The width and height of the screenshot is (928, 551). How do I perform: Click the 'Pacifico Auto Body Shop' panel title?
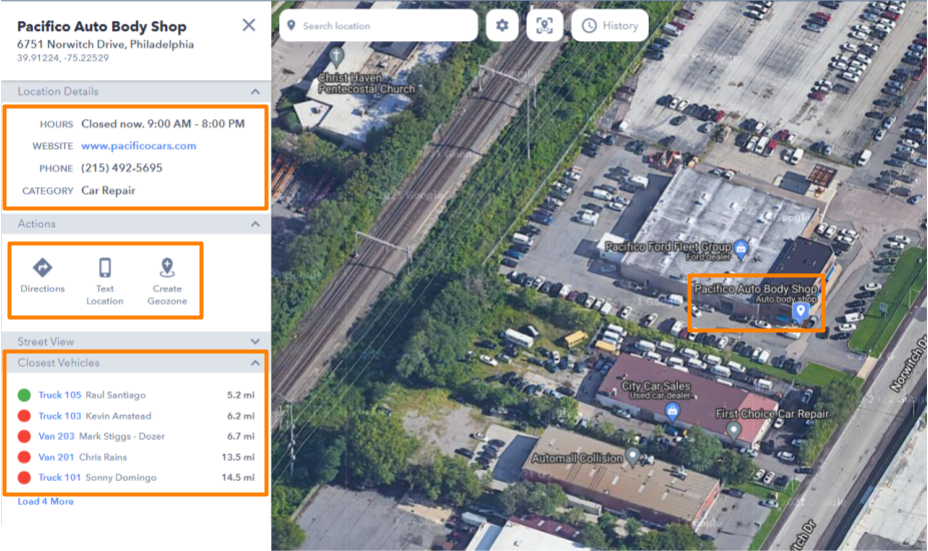[102, 26]
